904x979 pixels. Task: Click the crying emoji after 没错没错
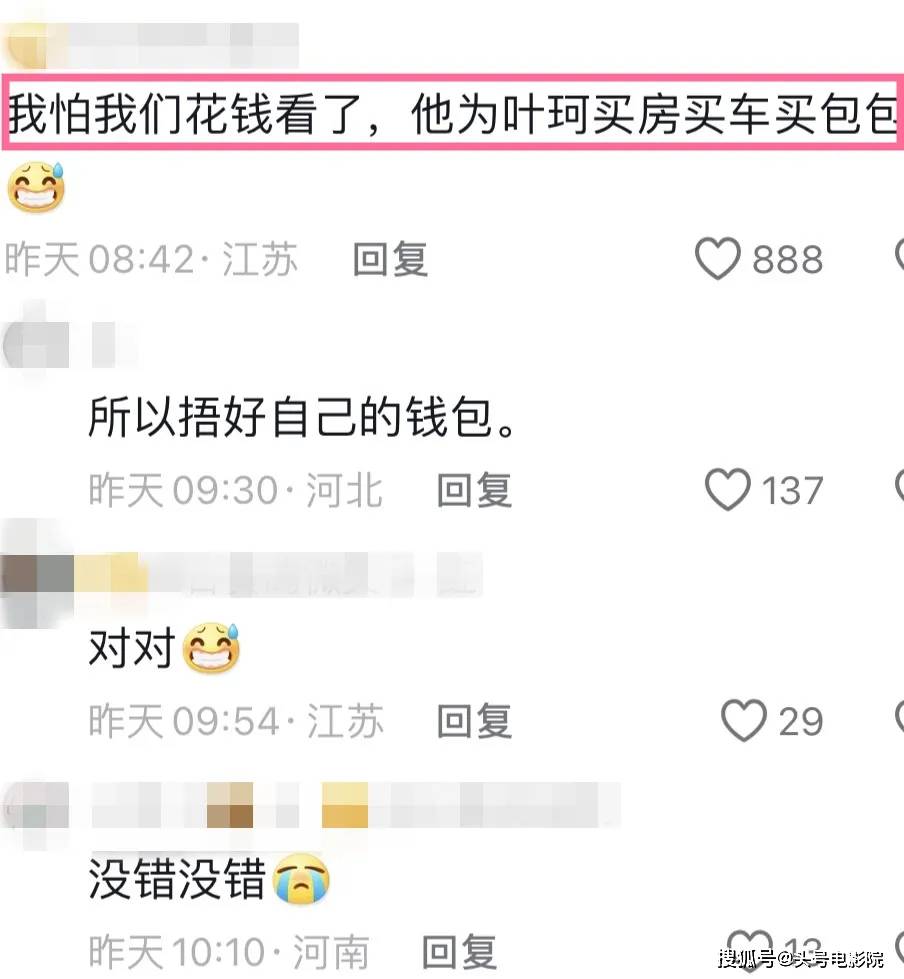302,878
